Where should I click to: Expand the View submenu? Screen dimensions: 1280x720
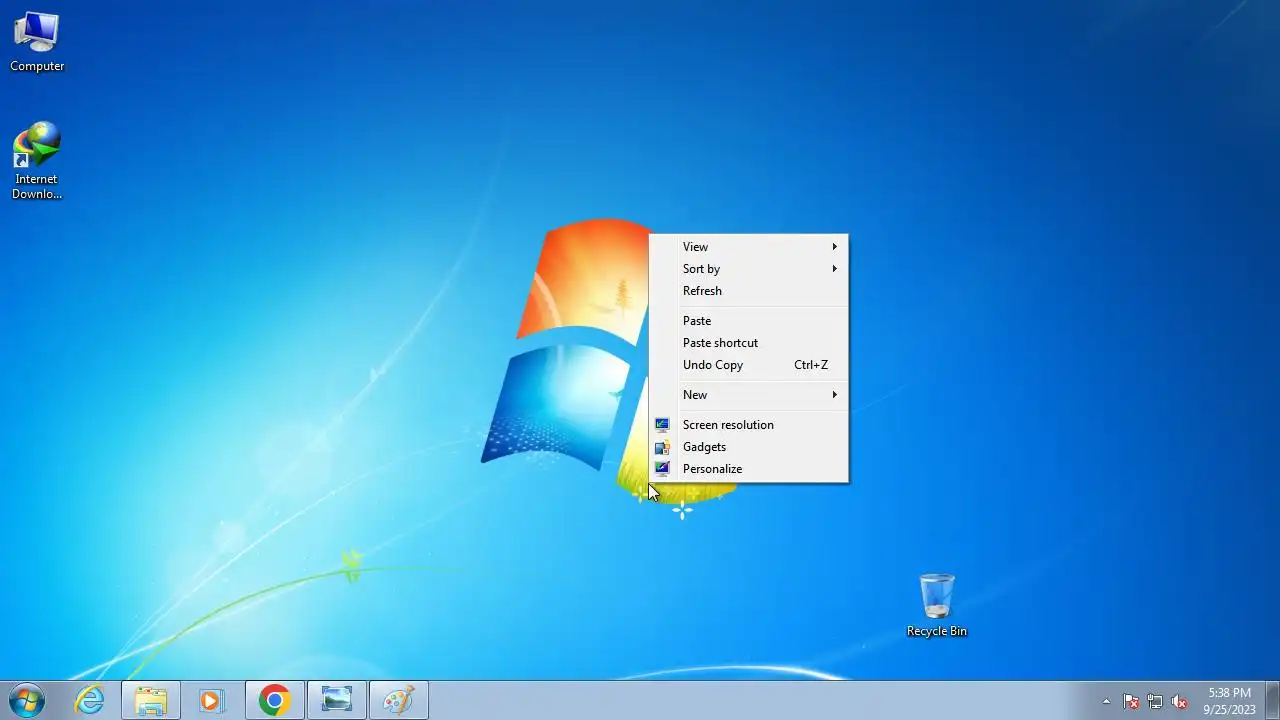click(x=748, y=247)
